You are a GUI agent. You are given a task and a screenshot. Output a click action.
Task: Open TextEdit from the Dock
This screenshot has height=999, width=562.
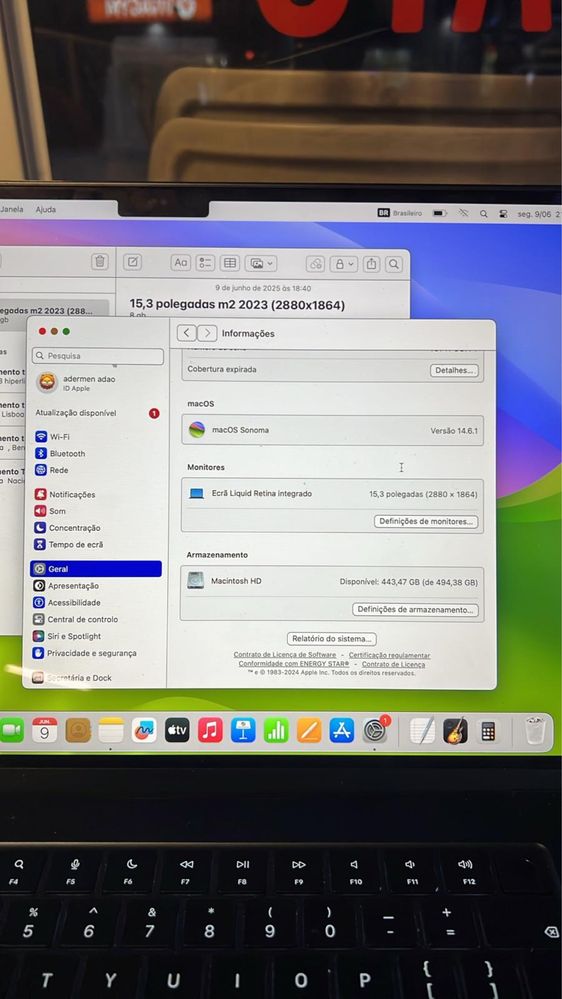[x=422, y=730]
